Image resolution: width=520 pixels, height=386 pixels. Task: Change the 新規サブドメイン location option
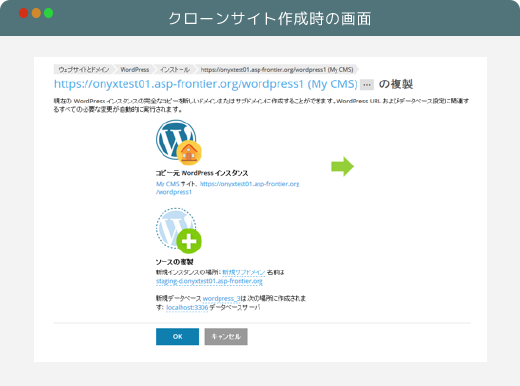pyautogui.click(x=244, y=272)
